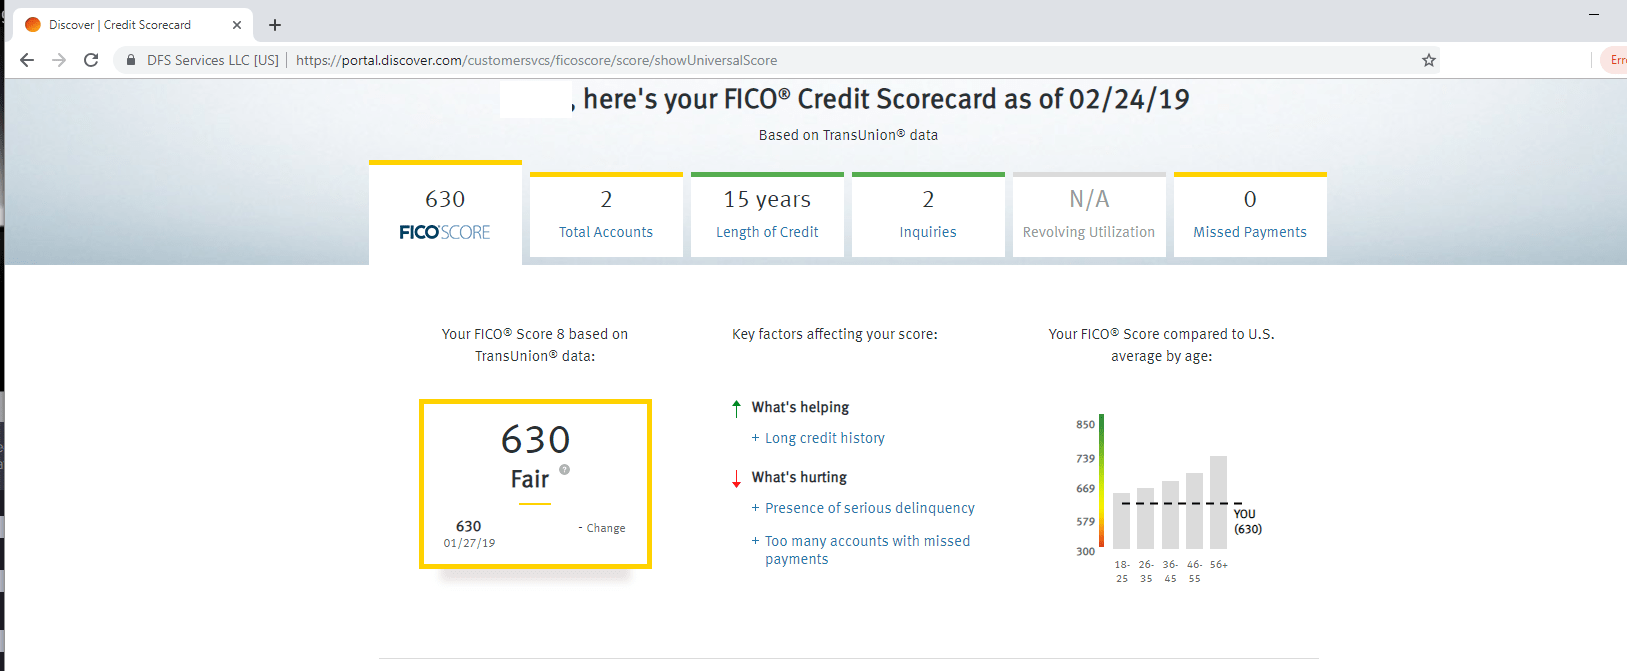Click the What's helping heading
Image resolution: width=1627 pixels, height=671 pixels.
point(800,407)
